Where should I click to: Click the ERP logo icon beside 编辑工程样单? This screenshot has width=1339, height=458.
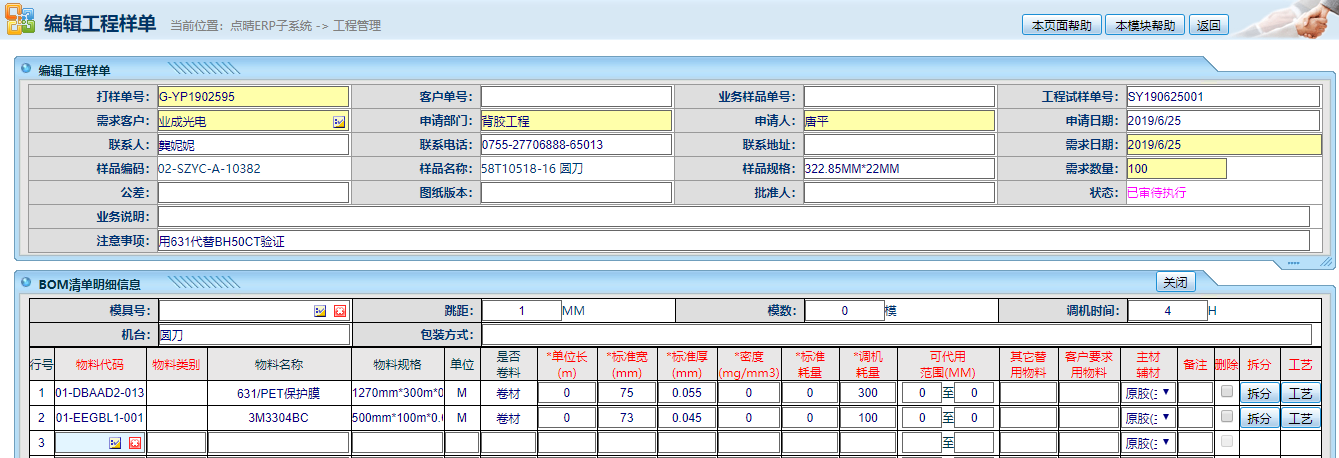[x=20, y=20]
